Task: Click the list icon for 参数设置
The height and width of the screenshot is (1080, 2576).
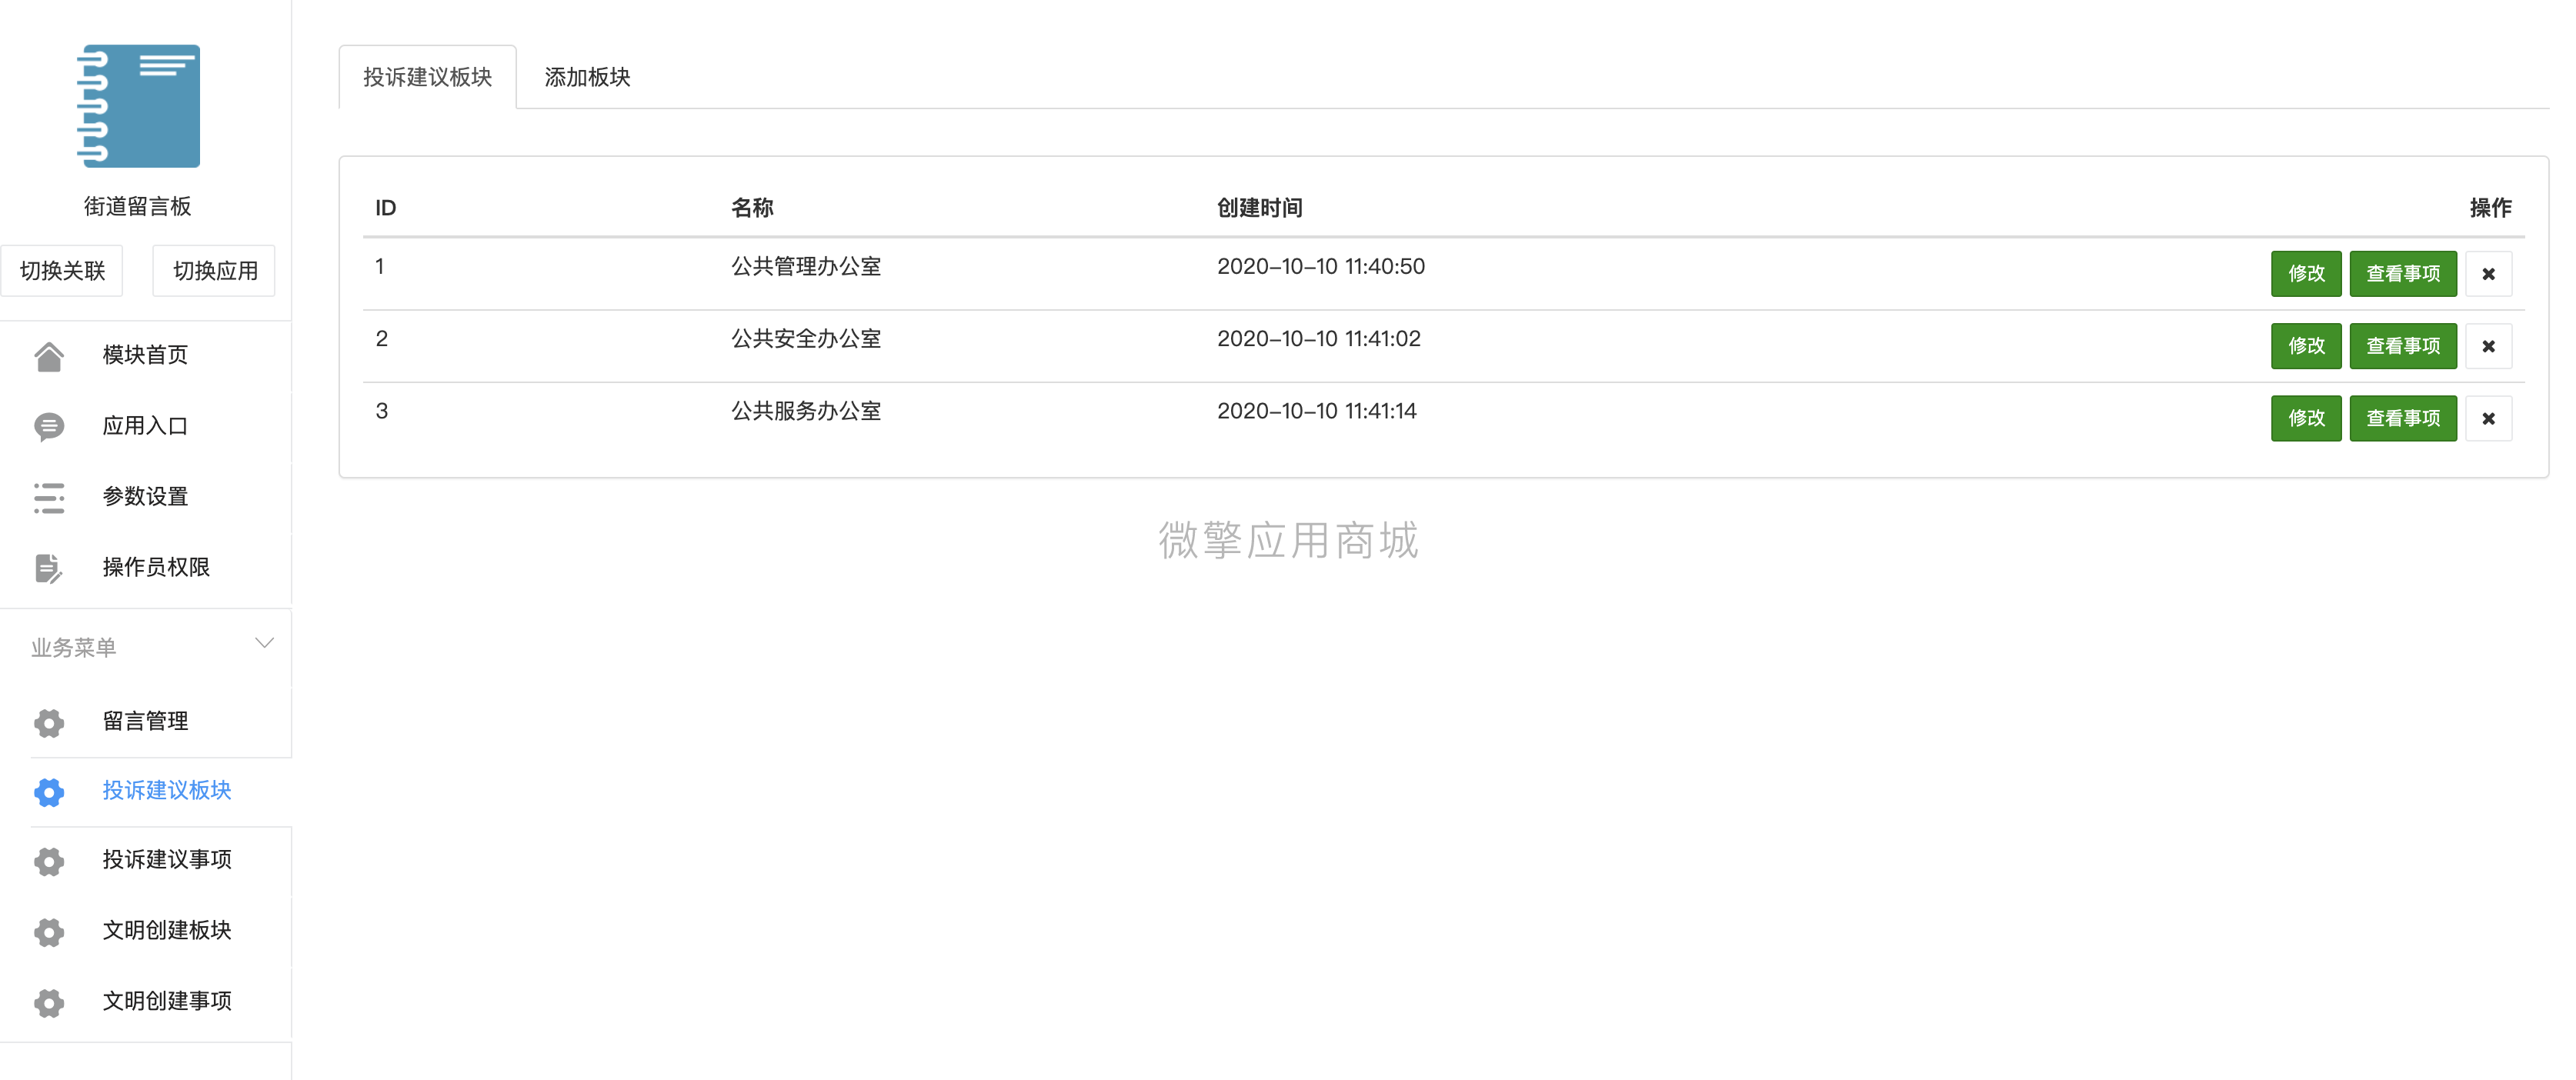Action: pos(49,497)
